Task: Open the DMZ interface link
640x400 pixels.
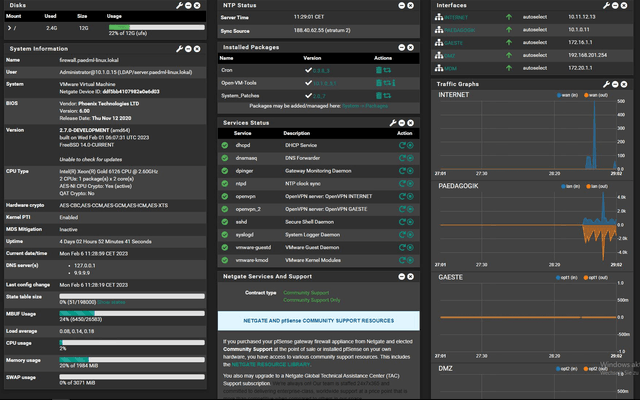Action: point(449,56)
